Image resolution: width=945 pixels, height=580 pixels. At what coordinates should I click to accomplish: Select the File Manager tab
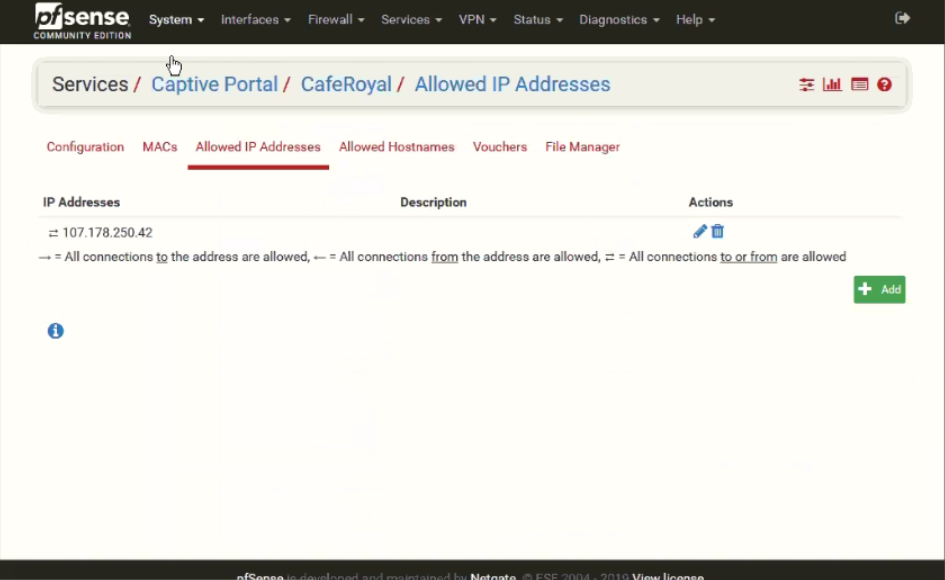[582, 147]
